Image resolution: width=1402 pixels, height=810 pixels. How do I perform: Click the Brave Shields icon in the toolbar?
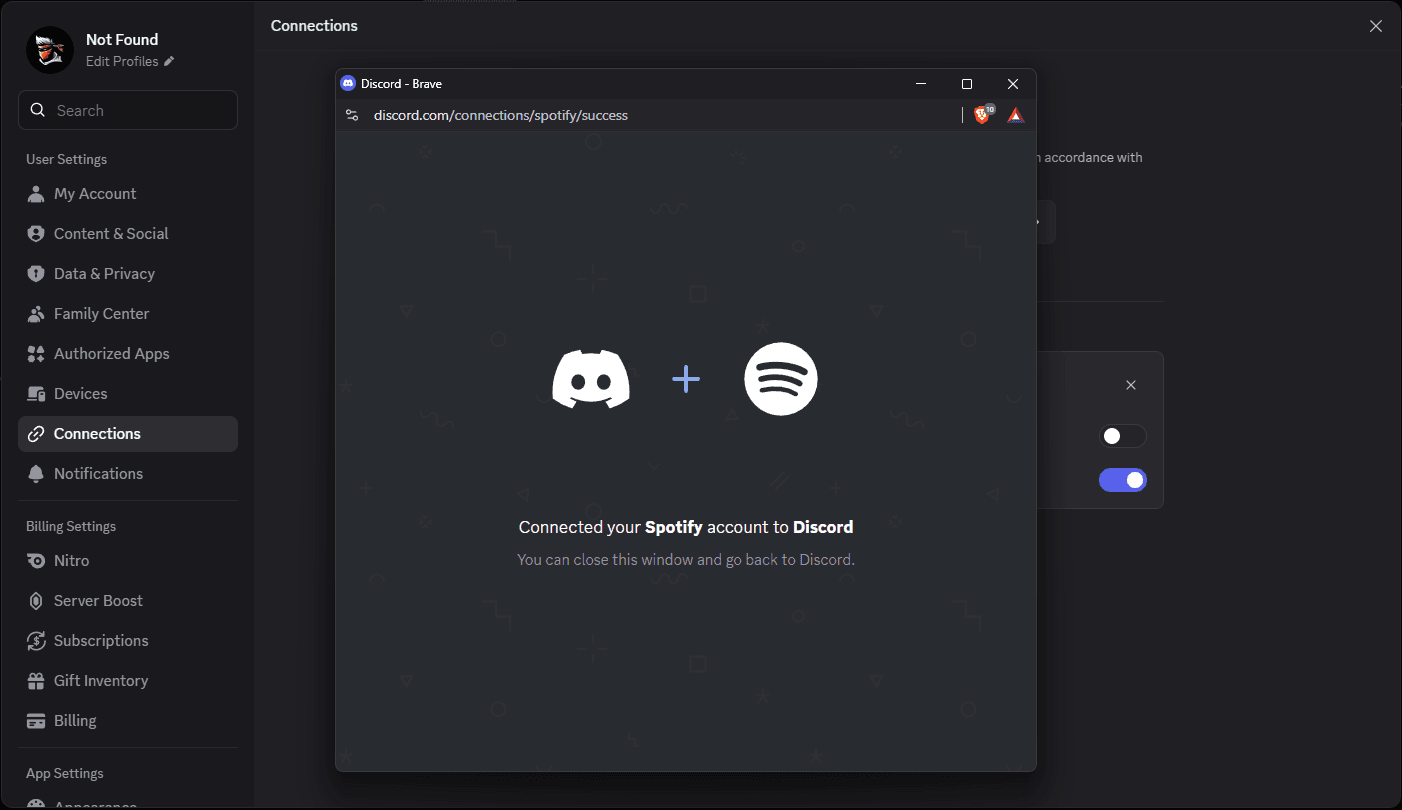pyautogui.click(x=982, y=114)
